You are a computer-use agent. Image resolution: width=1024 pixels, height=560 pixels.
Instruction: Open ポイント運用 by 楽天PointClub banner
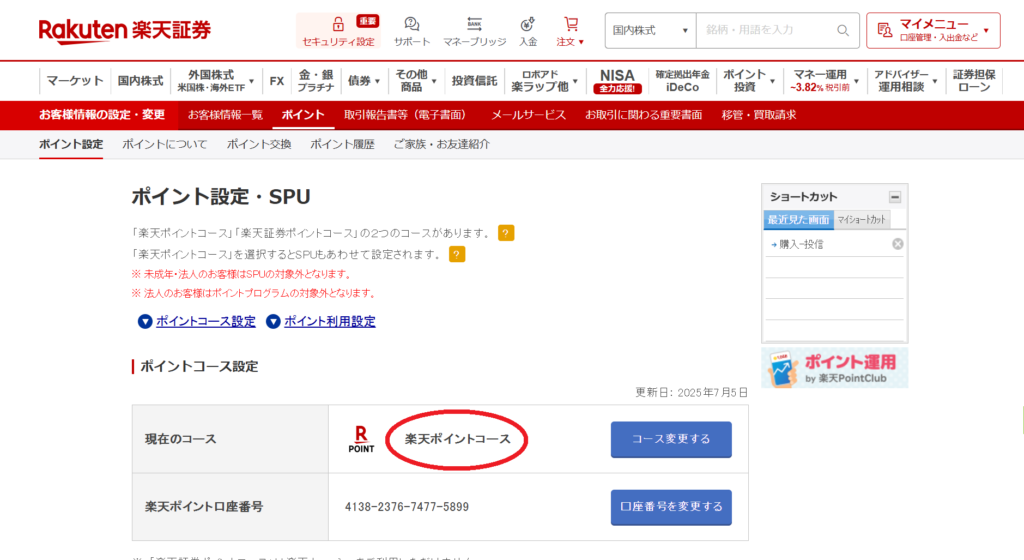pos(835,368)
